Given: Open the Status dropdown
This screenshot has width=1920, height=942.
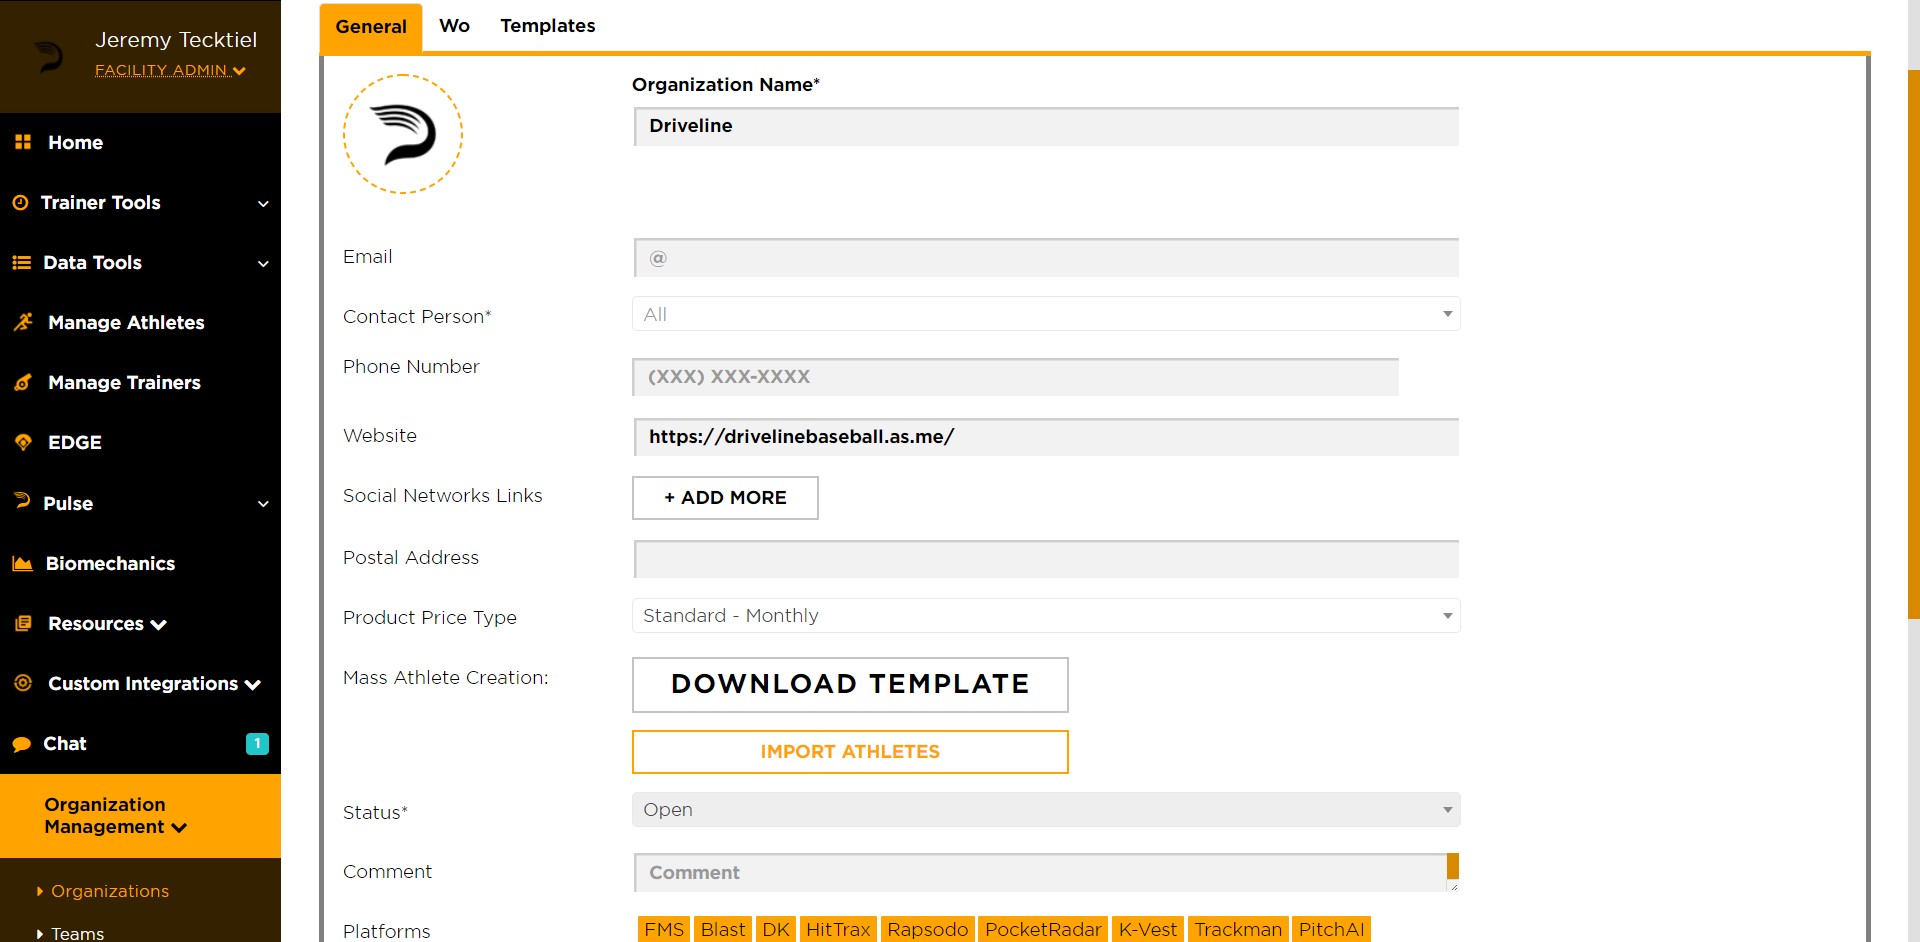Looking at the screenshot, I should [1046, 810].
